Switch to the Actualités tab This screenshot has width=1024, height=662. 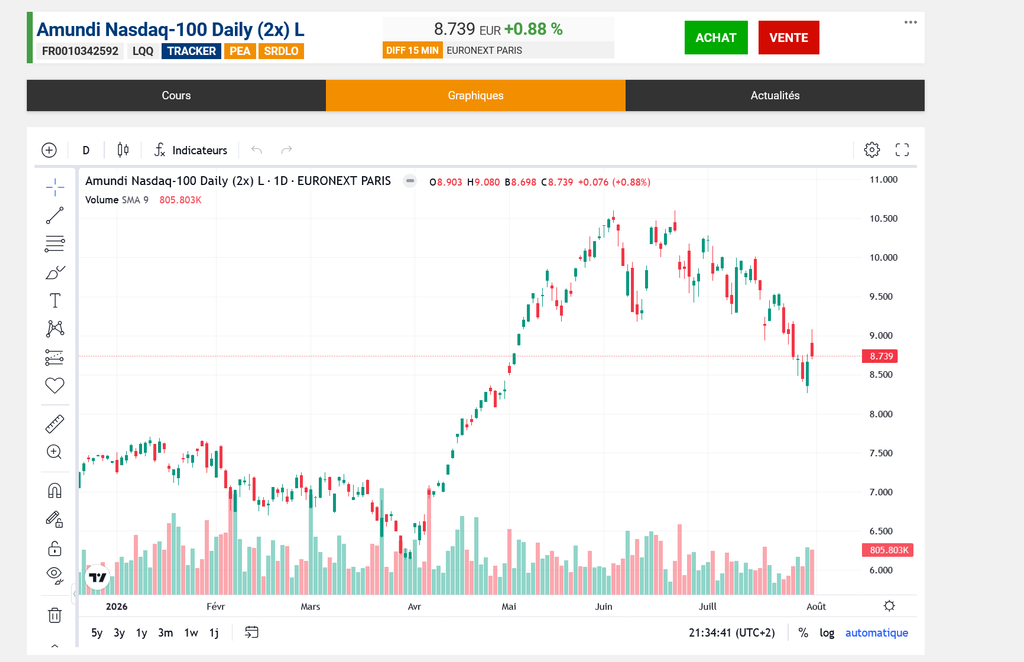tap(775, 95)
